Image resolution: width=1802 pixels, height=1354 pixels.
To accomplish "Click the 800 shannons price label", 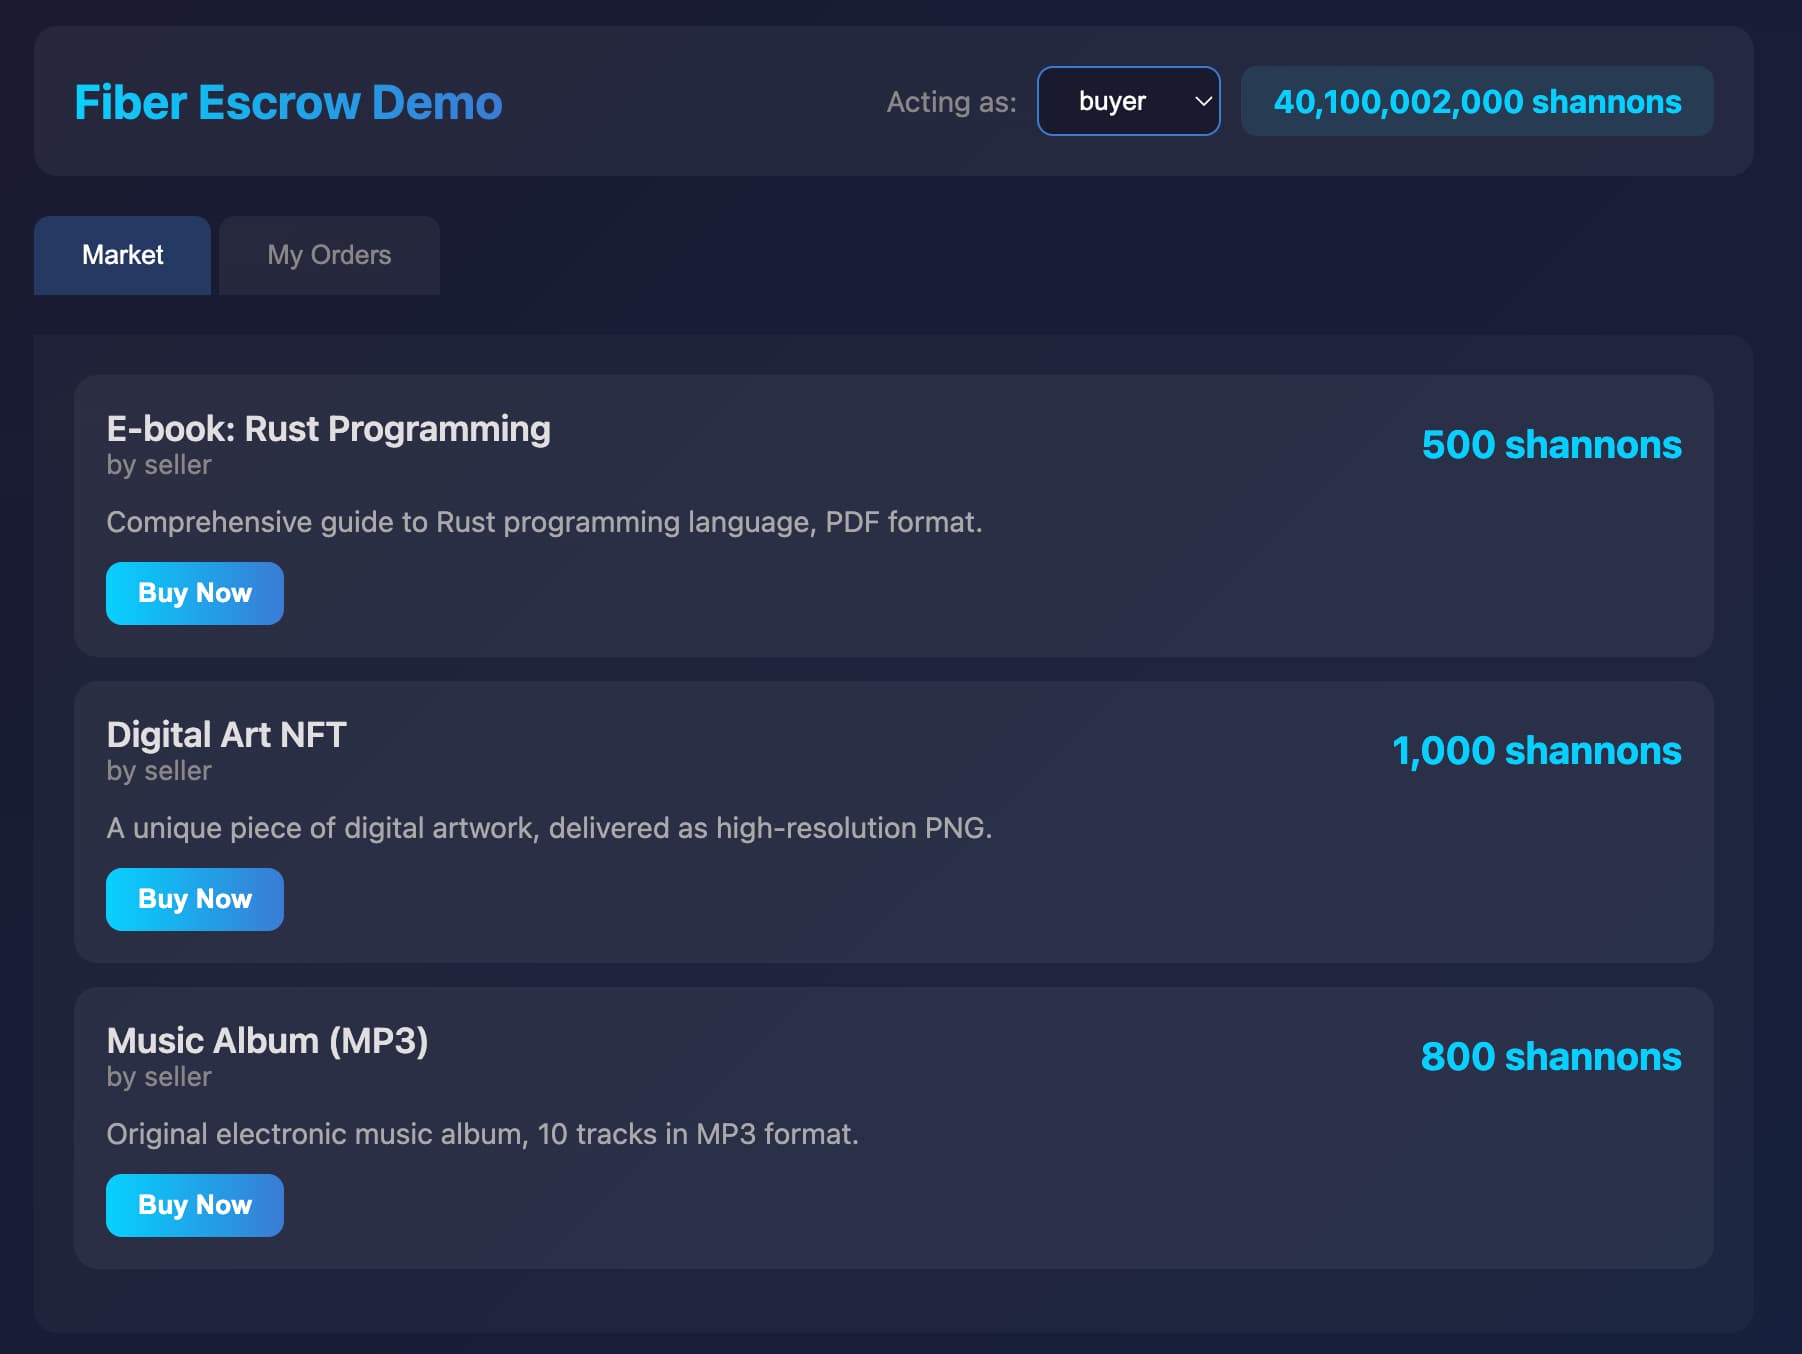I will tap(1550, 1056).
